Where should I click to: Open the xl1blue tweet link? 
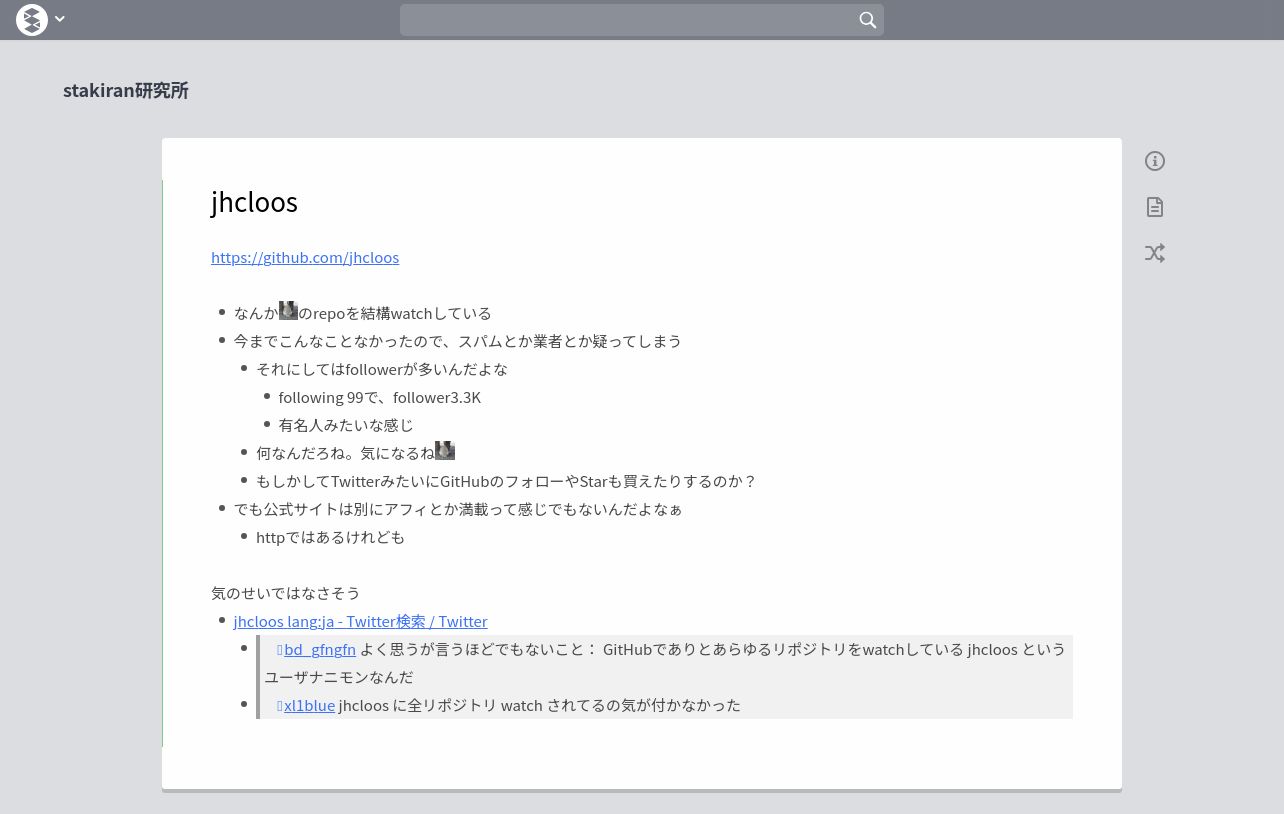coord(309,705)
